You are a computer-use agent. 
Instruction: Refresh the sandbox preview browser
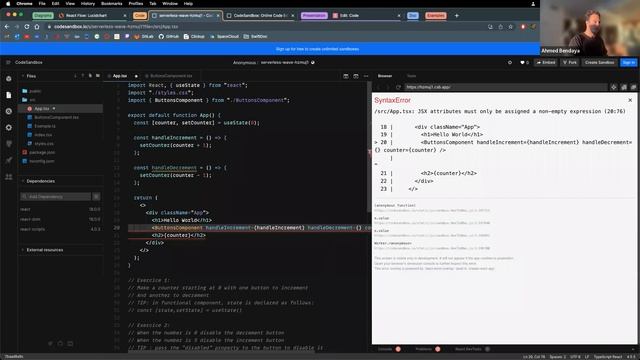pyautogui.click(x=398, y=87)
